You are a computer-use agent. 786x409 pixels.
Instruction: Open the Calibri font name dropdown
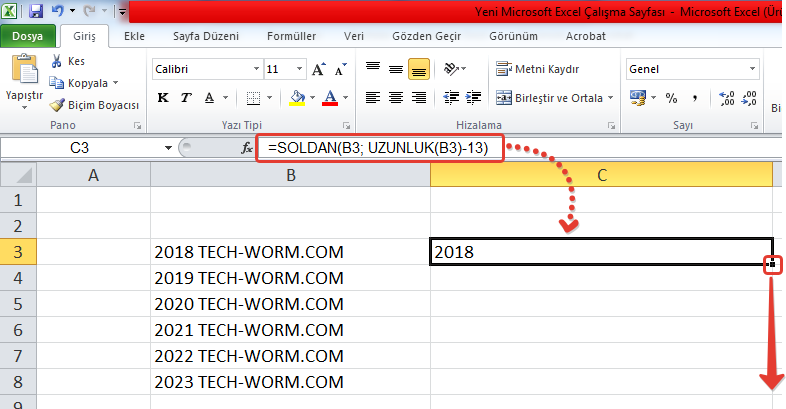point(254,70)
